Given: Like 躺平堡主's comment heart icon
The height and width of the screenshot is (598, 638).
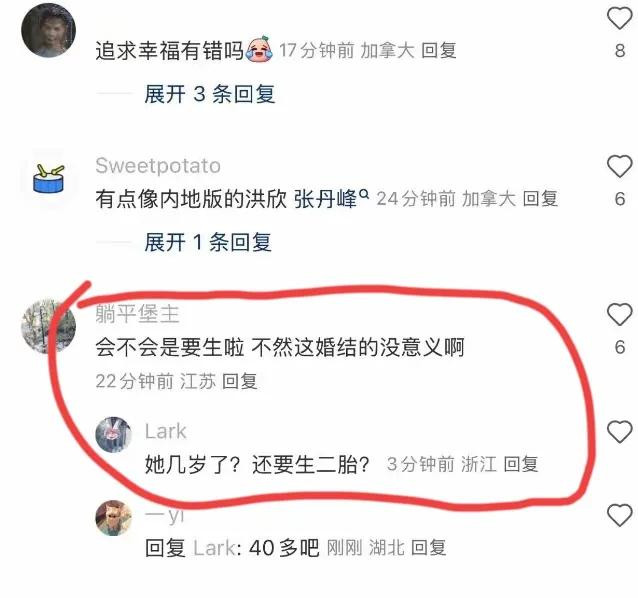Looking at the screenshot, I should pyautogui.click(x=619, y=314).
